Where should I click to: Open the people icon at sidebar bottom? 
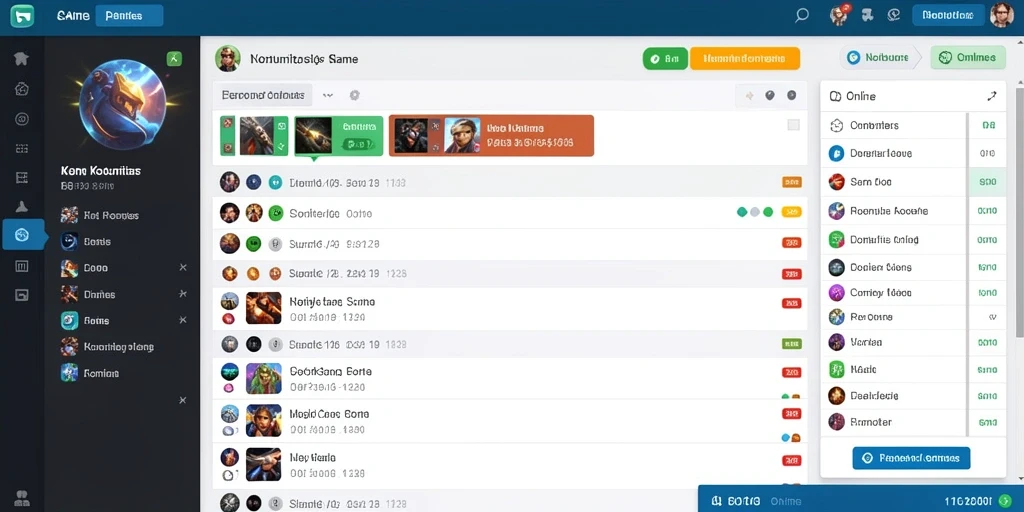22,498
